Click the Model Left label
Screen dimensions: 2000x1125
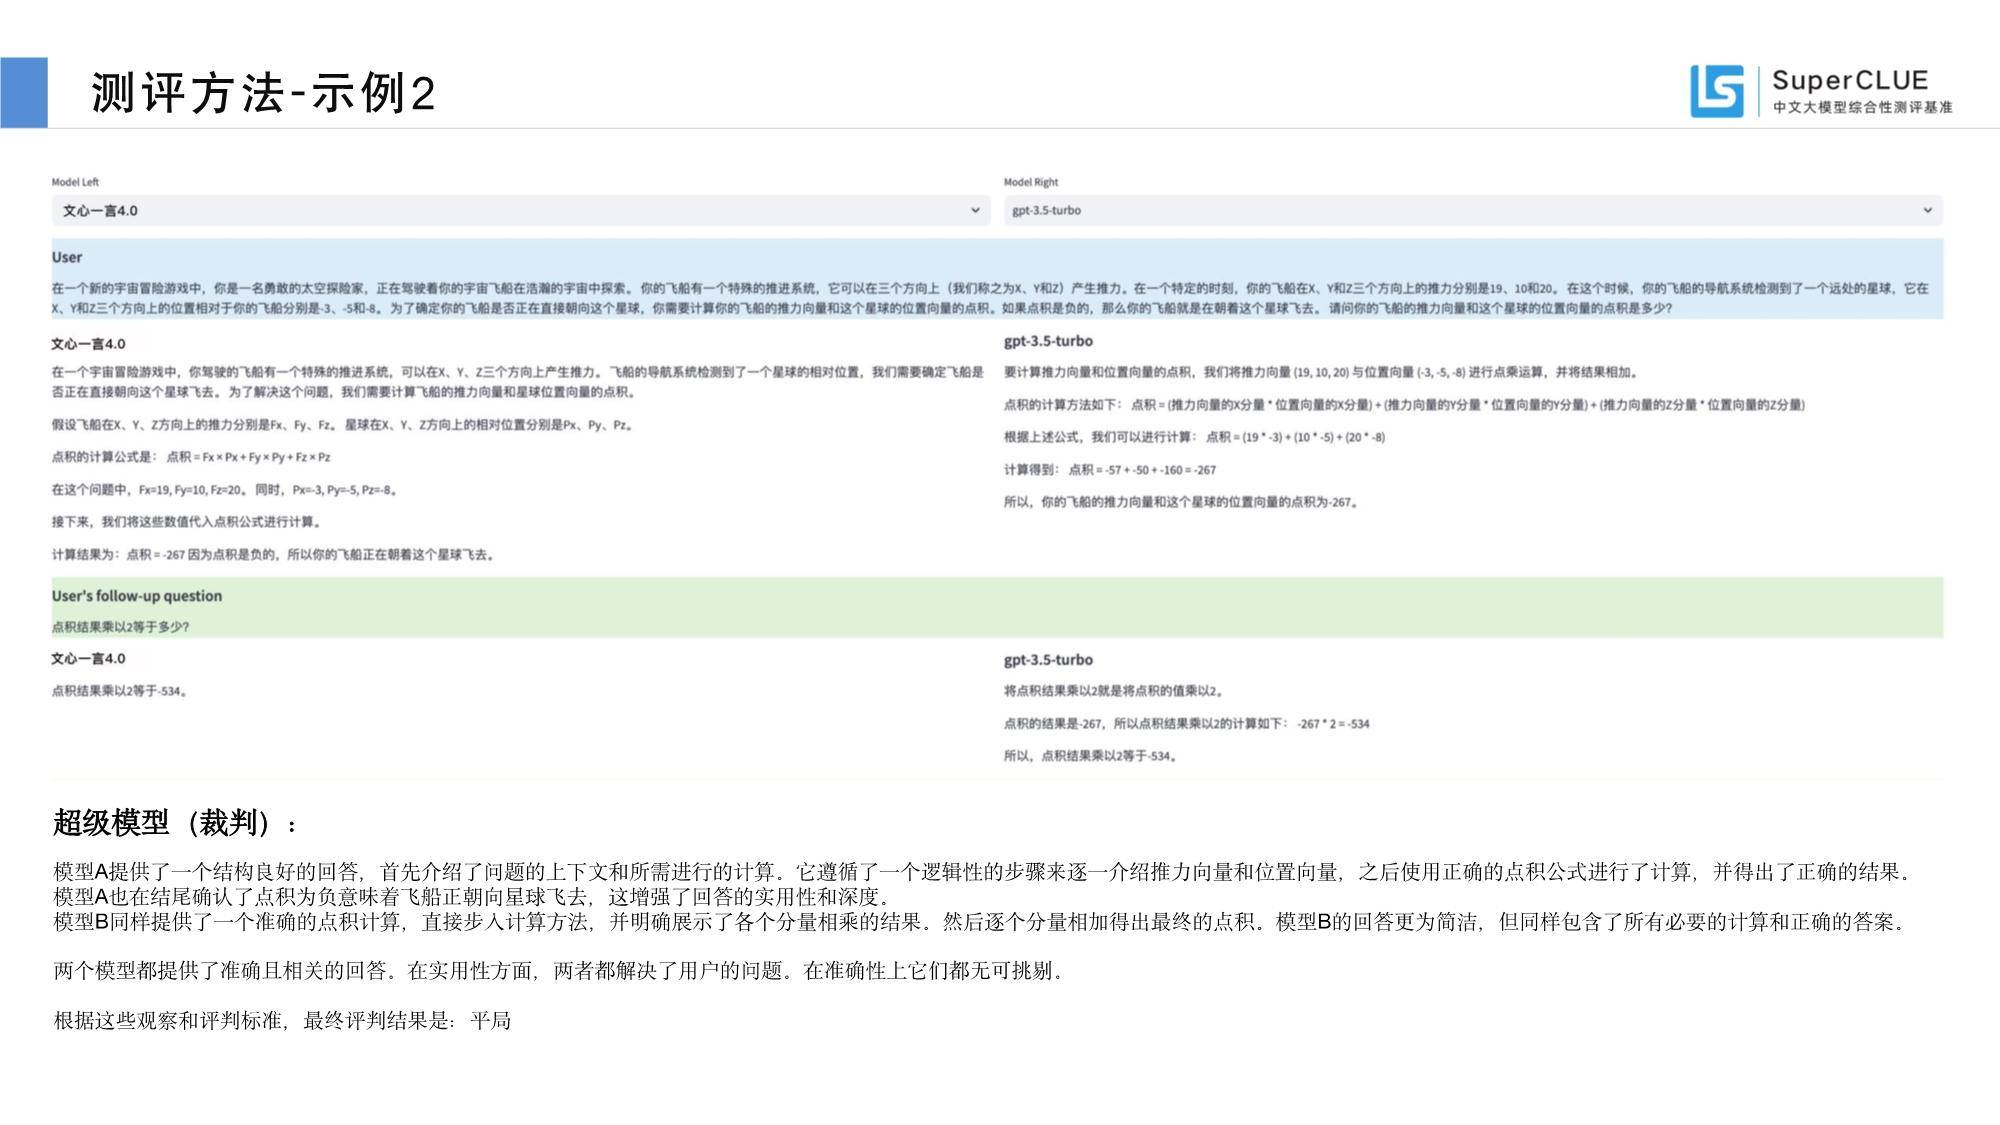[75, 182]
